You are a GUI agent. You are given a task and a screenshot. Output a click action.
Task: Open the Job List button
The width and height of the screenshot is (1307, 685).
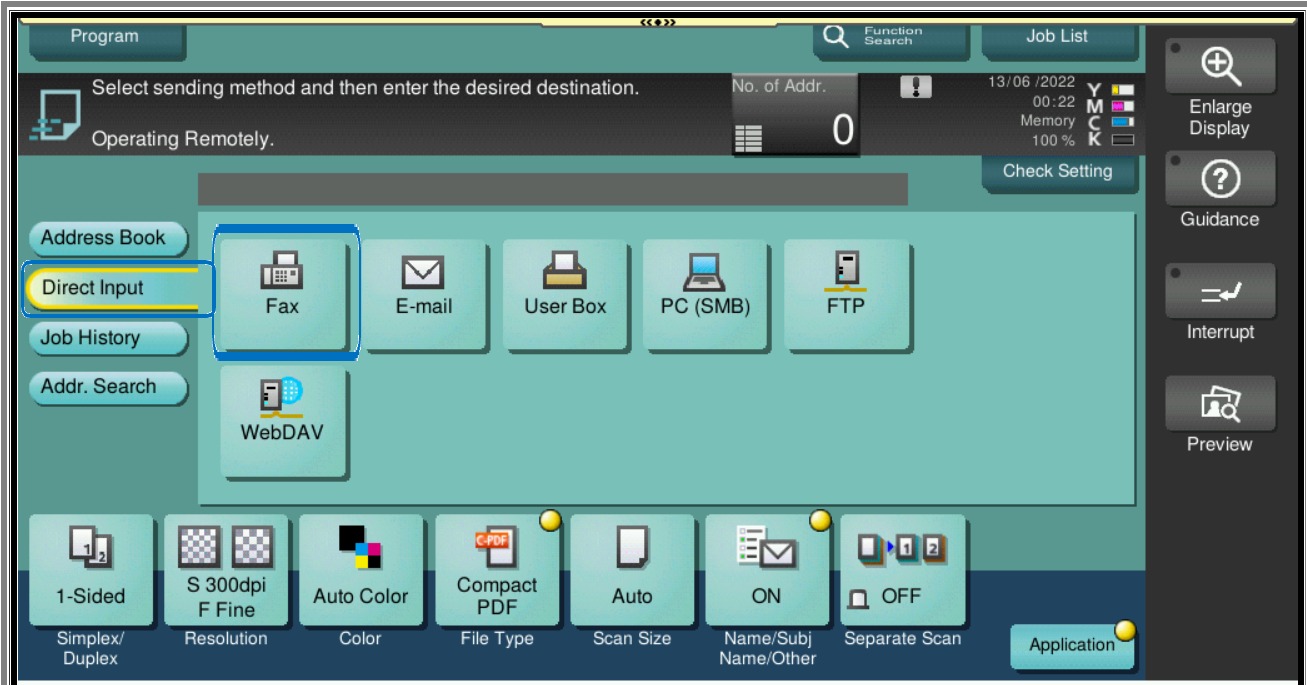[x=1058, y=38]
